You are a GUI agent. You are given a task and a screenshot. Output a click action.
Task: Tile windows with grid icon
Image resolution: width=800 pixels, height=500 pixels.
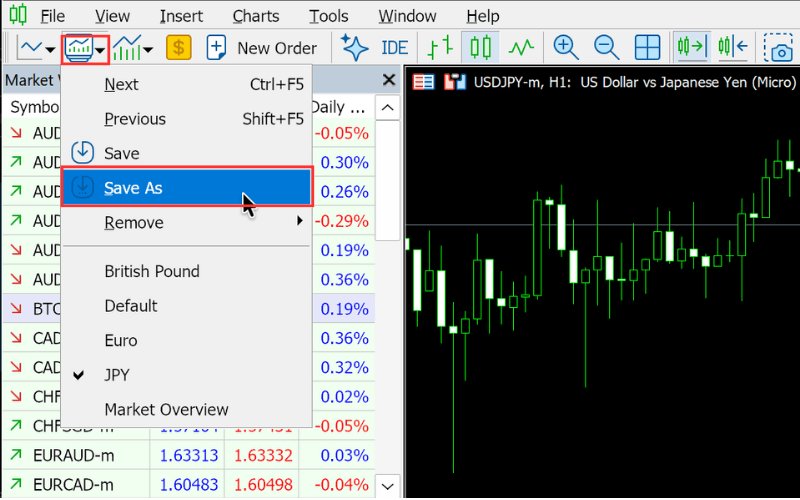647,48
